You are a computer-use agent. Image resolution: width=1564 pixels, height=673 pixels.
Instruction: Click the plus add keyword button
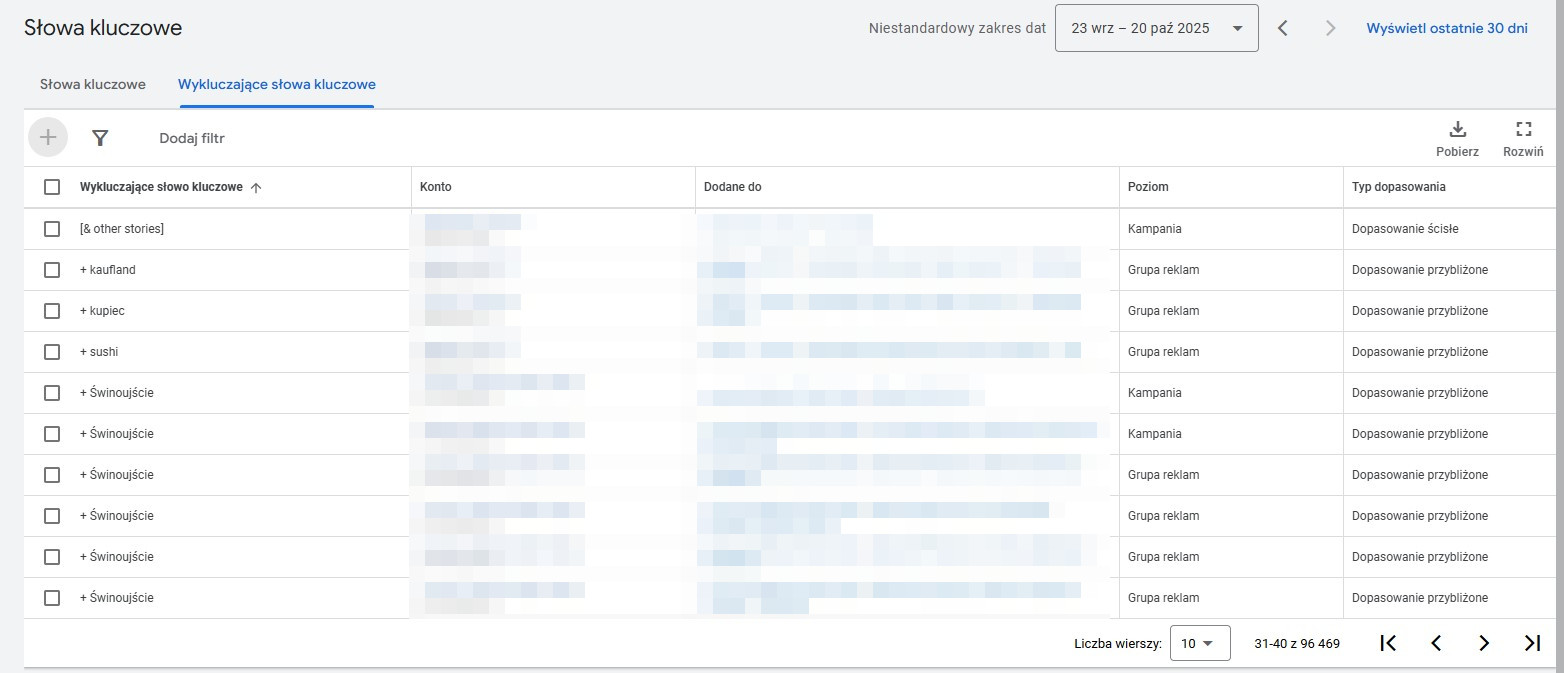click(x=48, y=138)
